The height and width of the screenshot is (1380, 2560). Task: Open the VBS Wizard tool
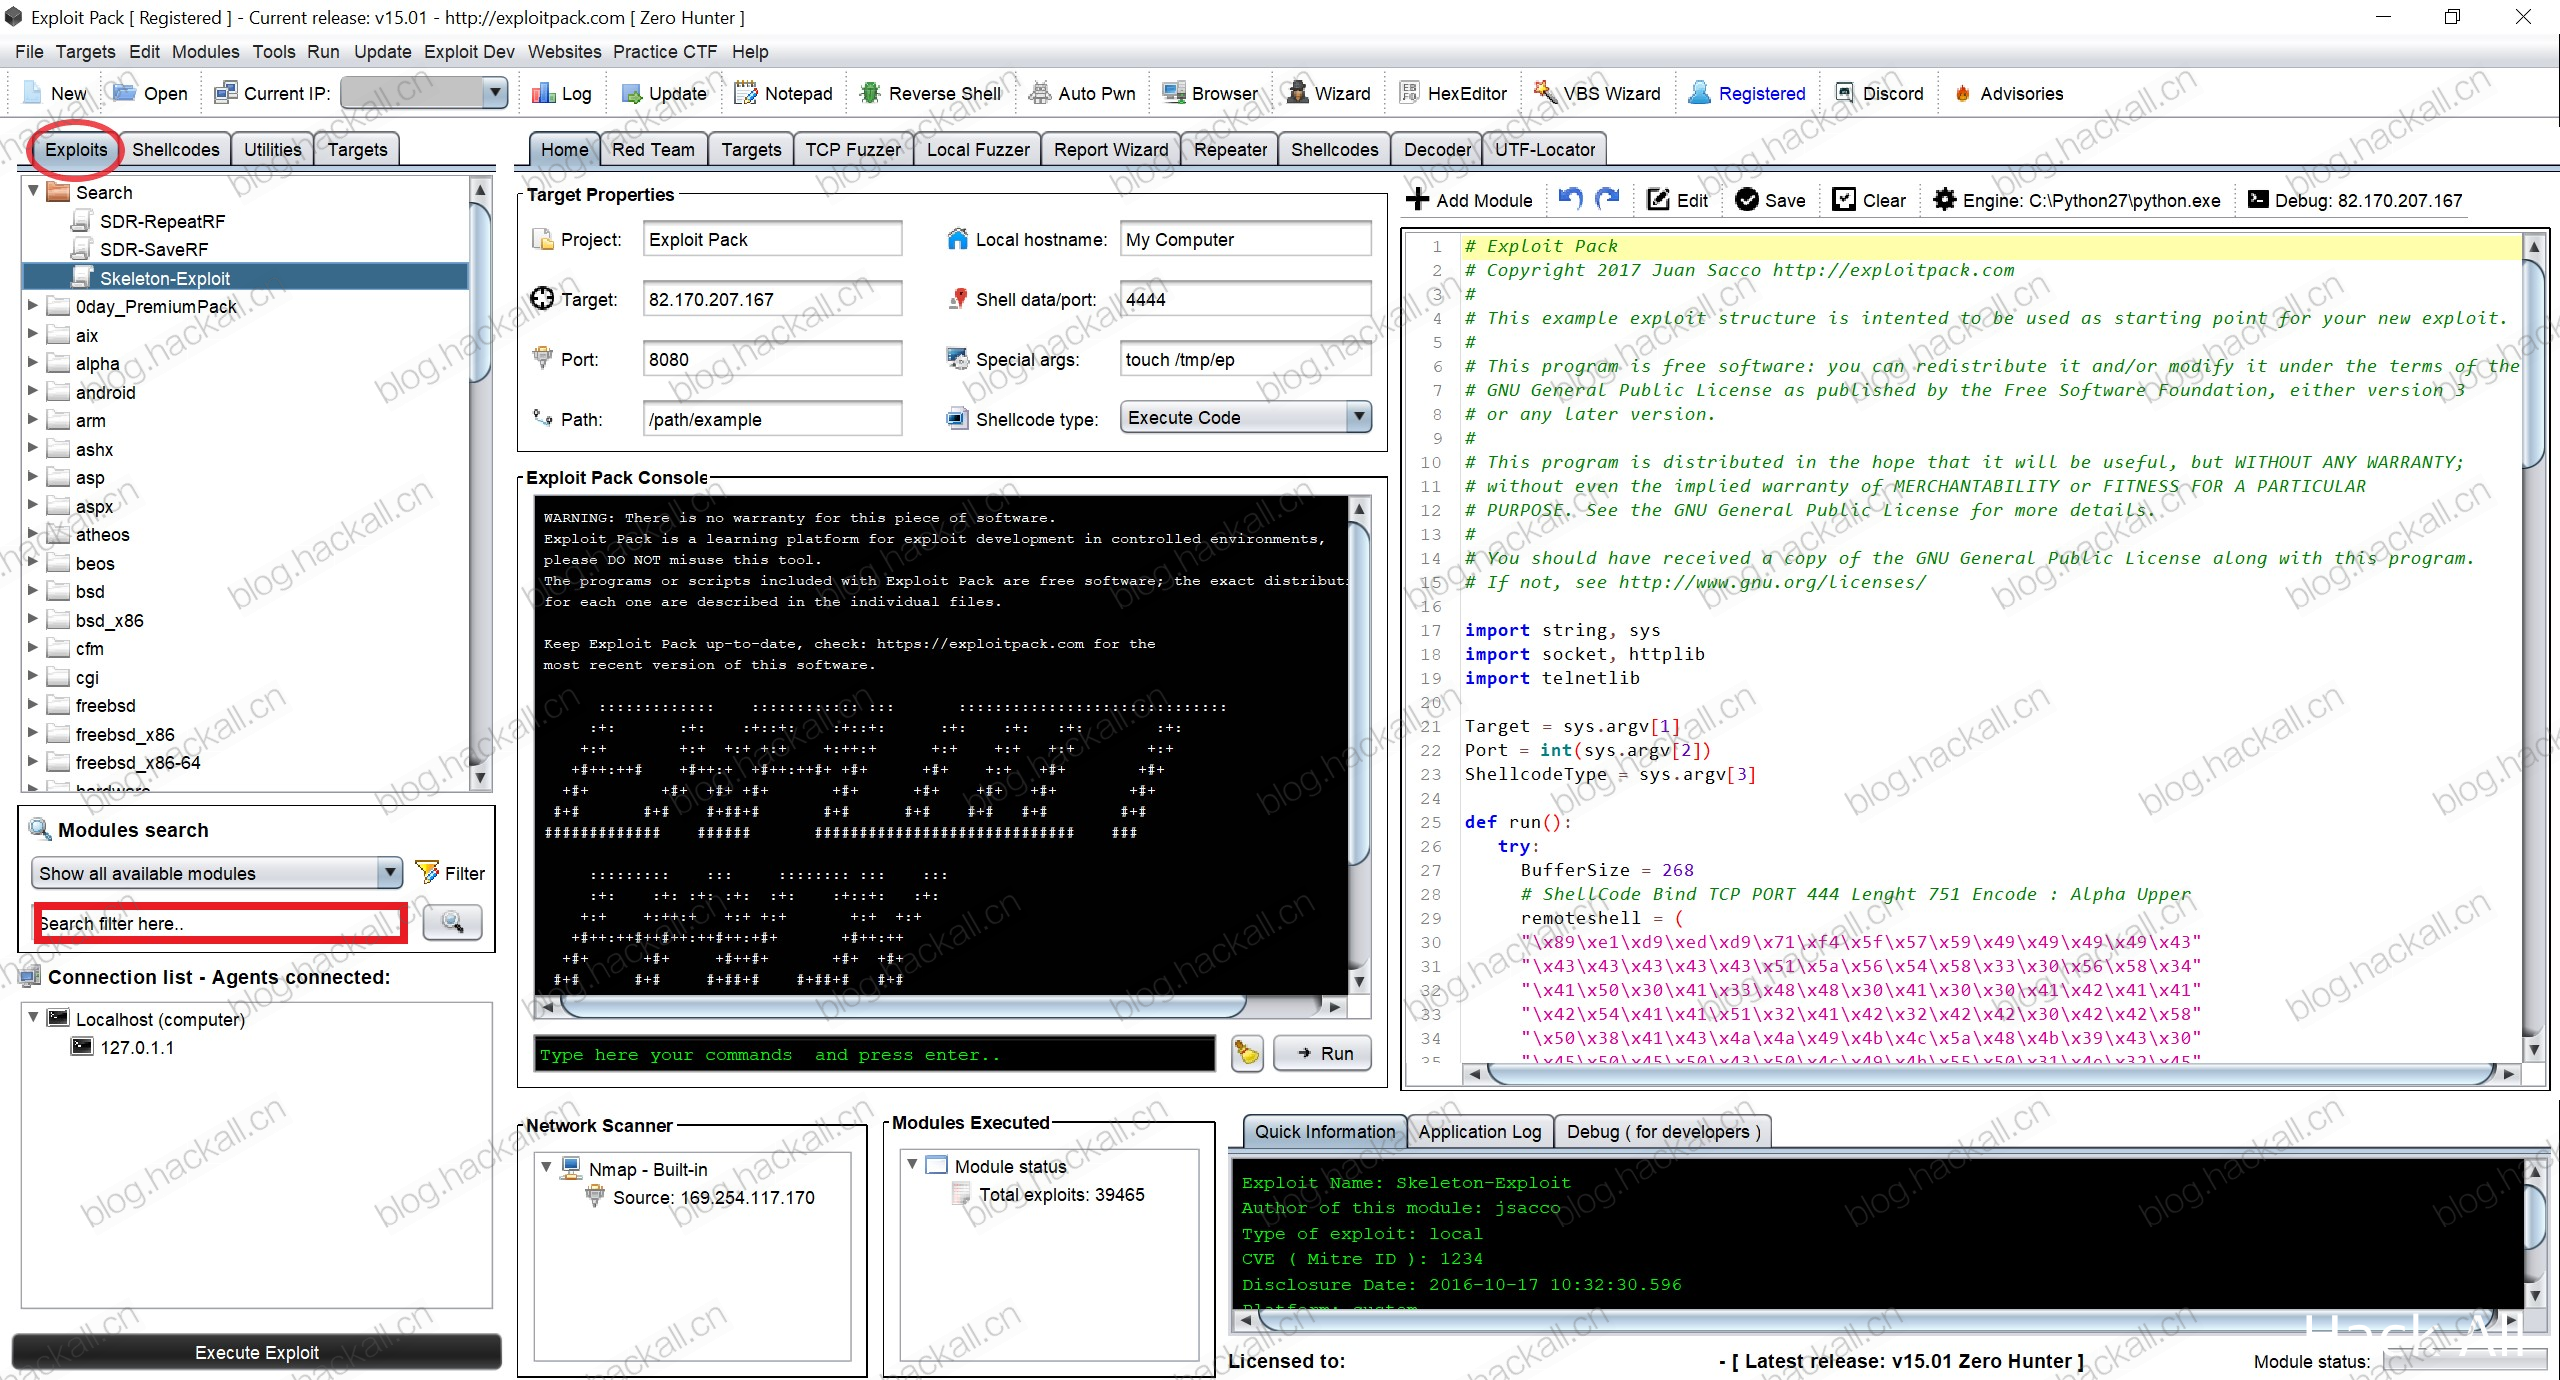point(1545,93)
